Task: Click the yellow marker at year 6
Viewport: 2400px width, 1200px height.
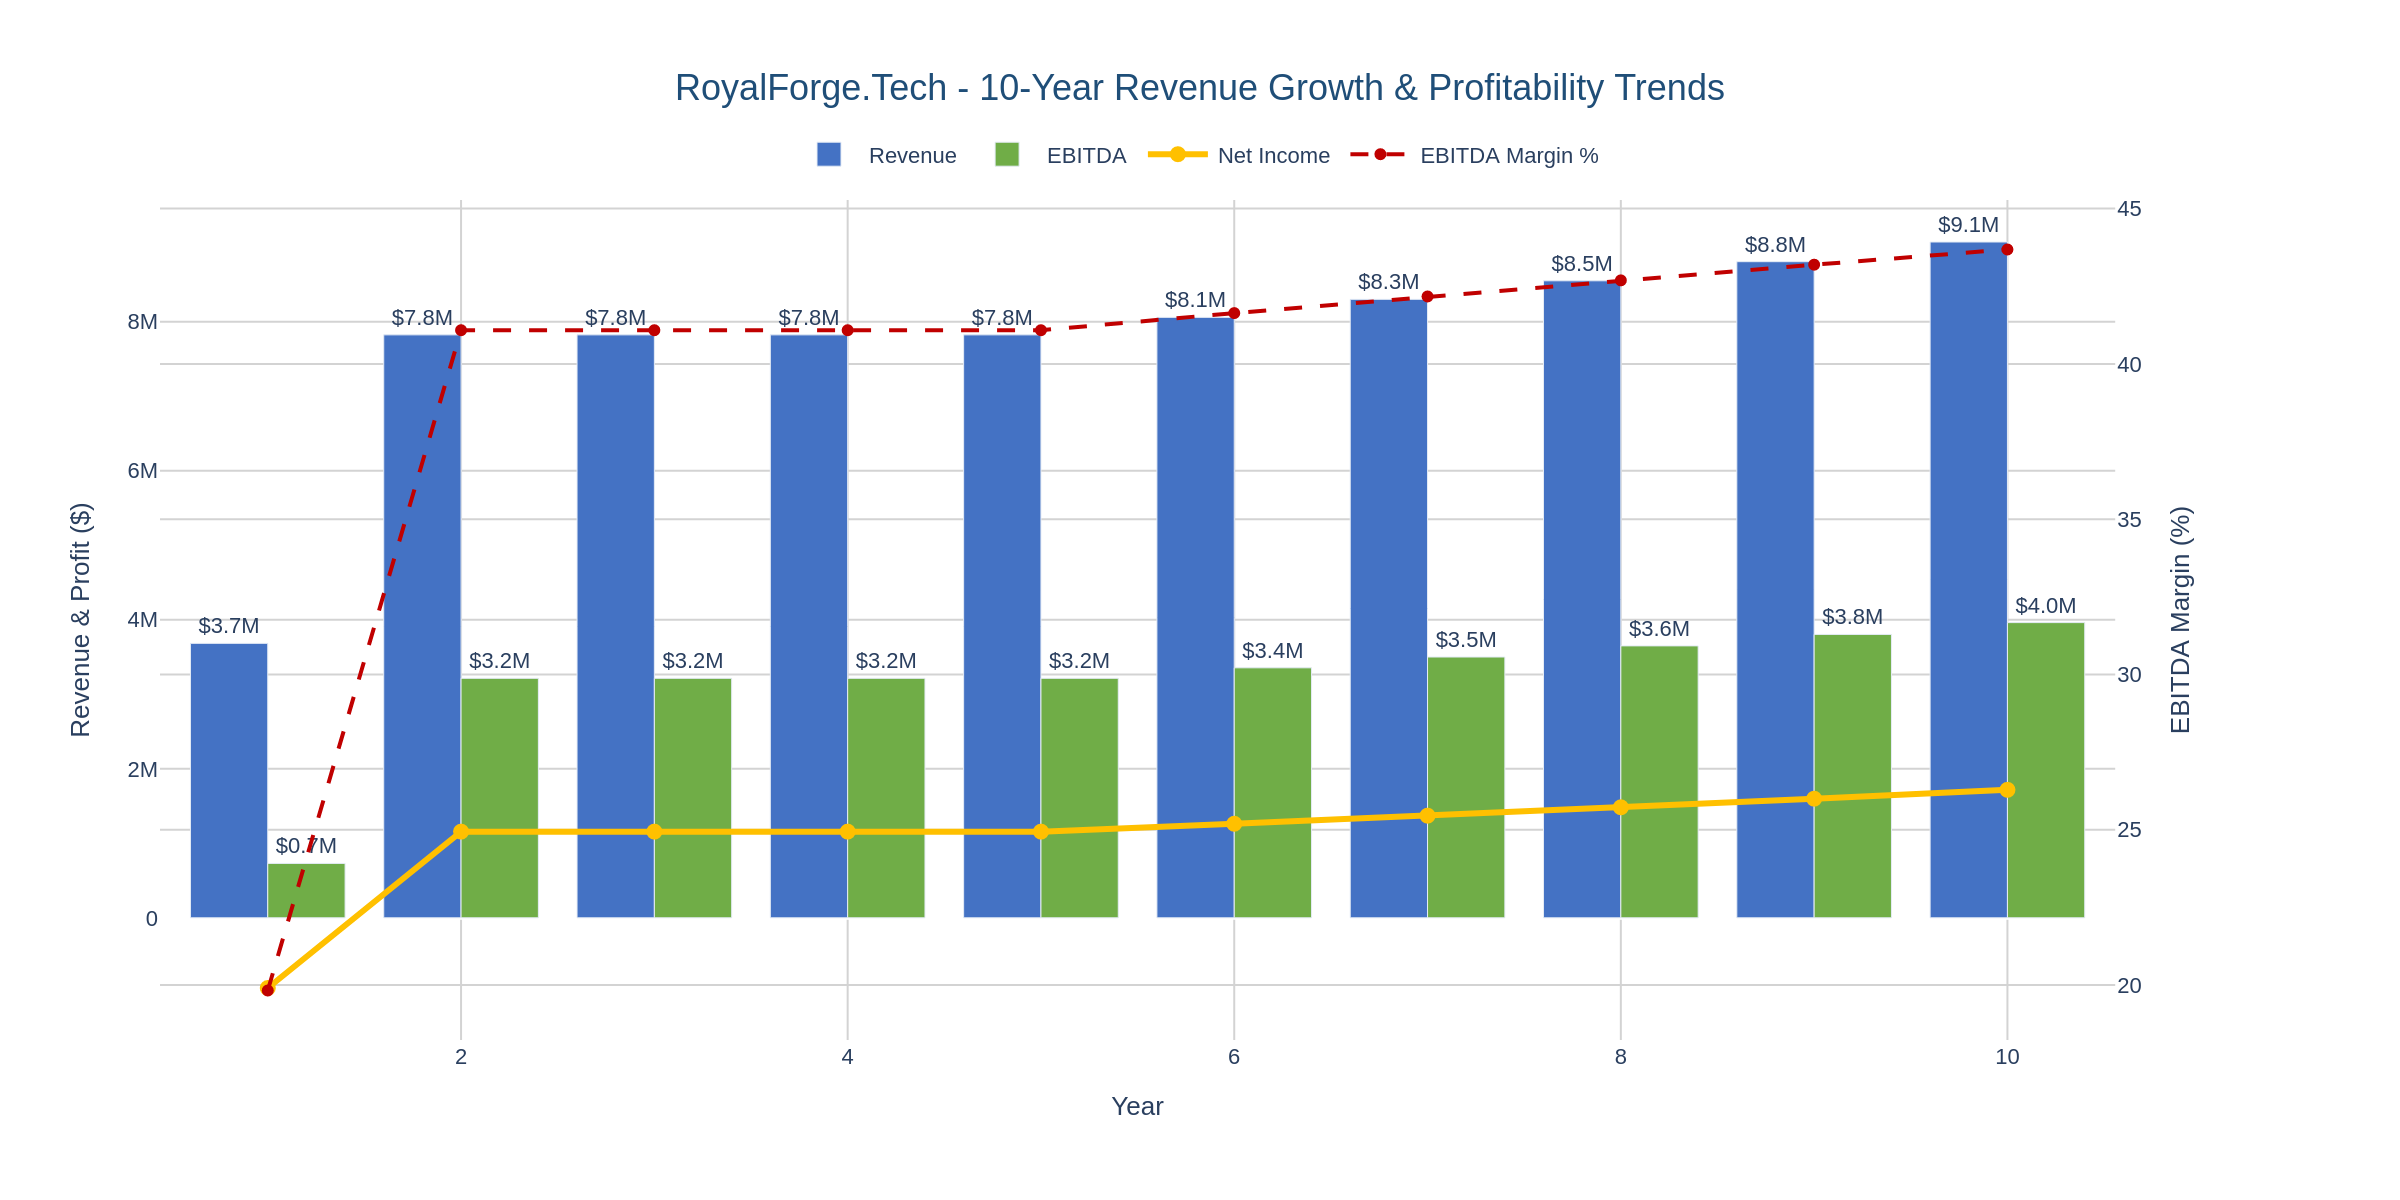Action: point(1232,822)
